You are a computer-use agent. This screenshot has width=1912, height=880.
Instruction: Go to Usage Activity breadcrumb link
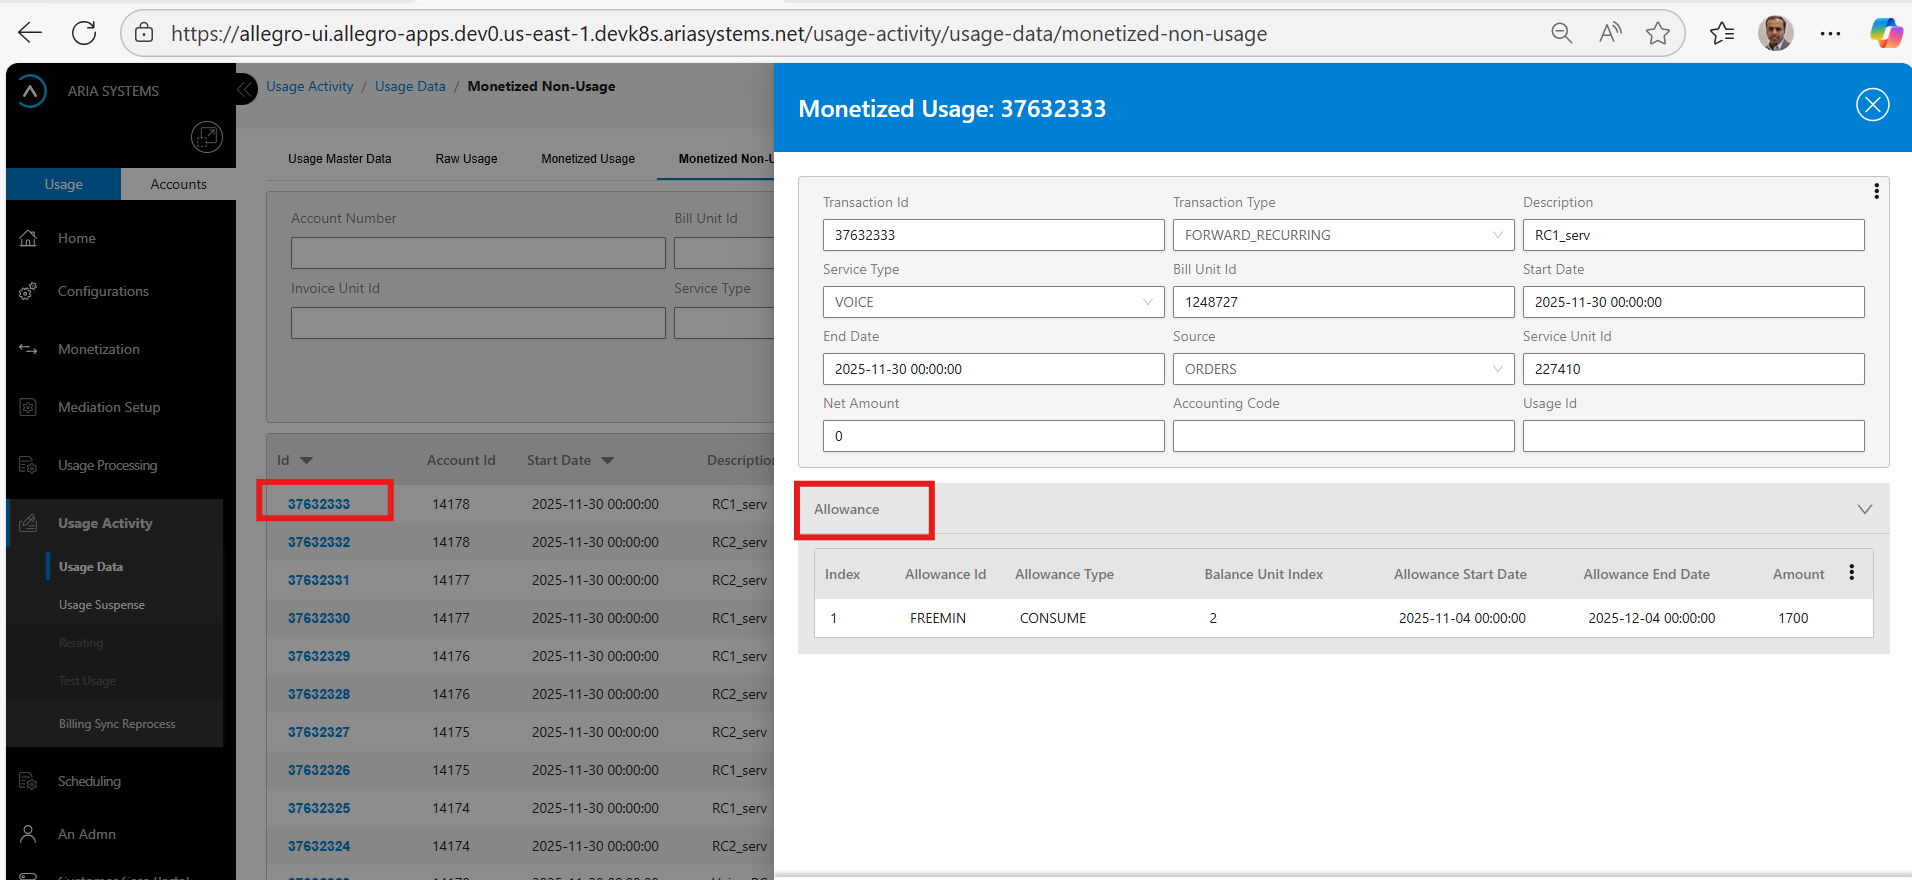(309, 86)
